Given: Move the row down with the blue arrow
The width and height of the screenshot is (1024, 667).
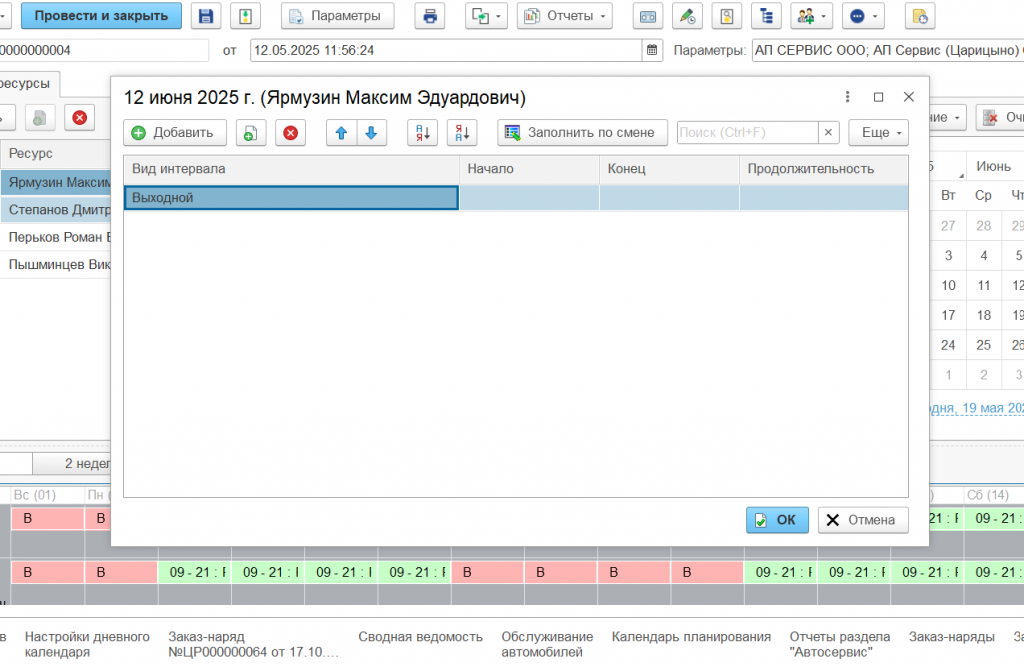Looking at the screenshot, I should coord(370,133).
